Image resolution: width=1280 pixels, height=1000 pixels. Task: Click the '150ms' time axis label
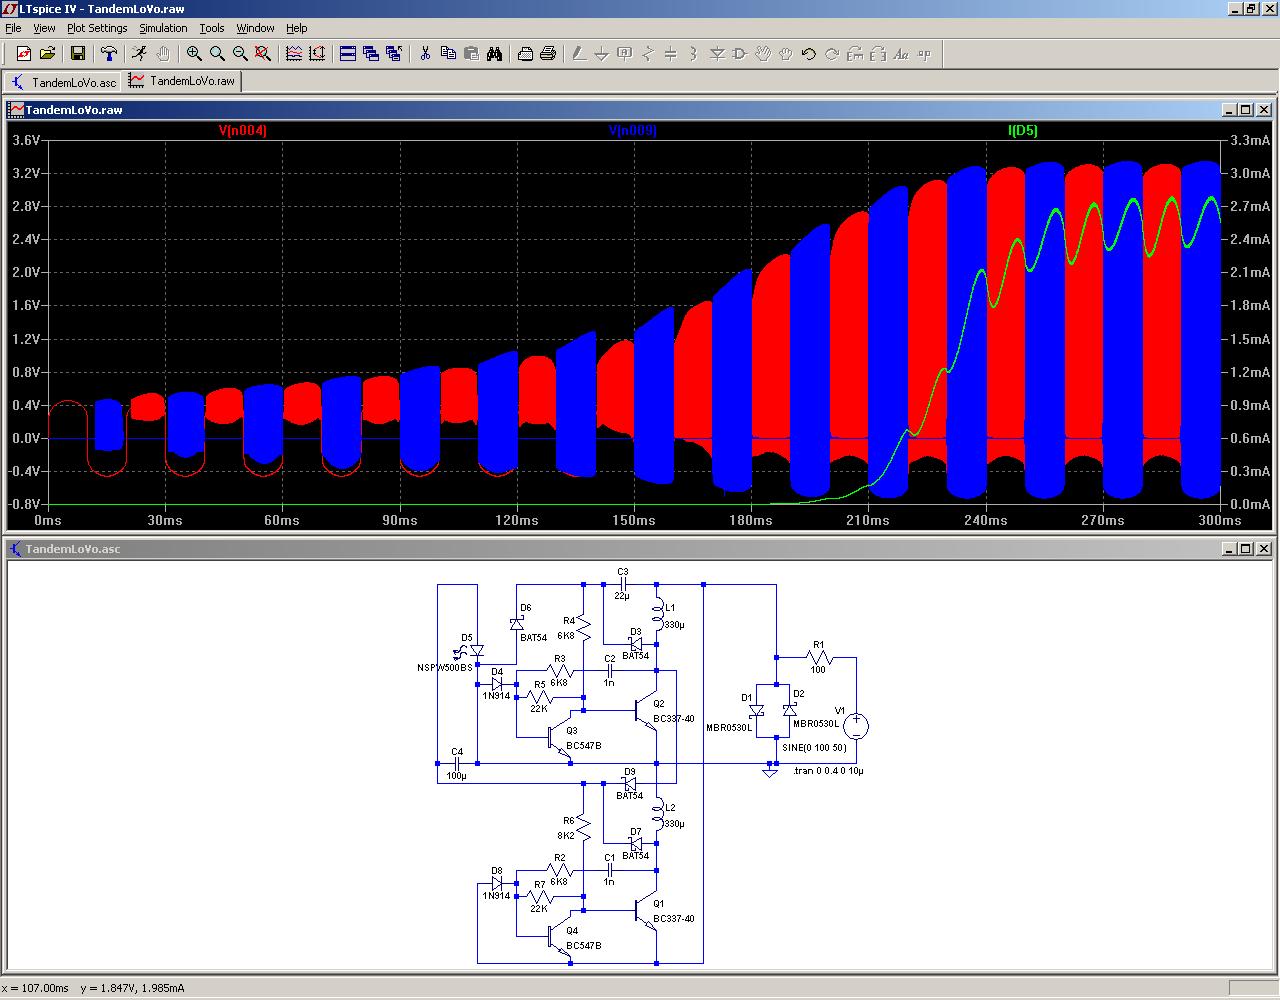click(x=634, y=520)
